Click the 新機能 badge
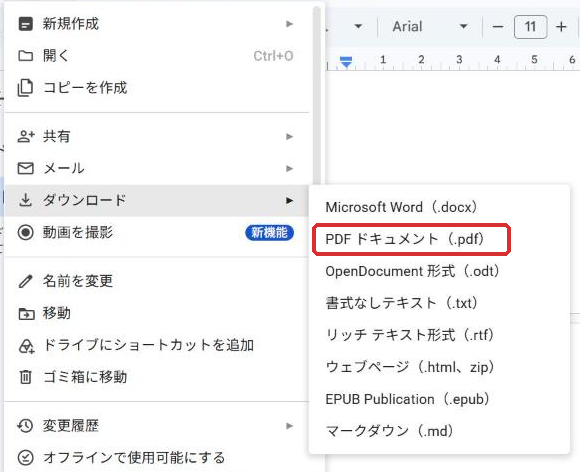 coord(269,233)
